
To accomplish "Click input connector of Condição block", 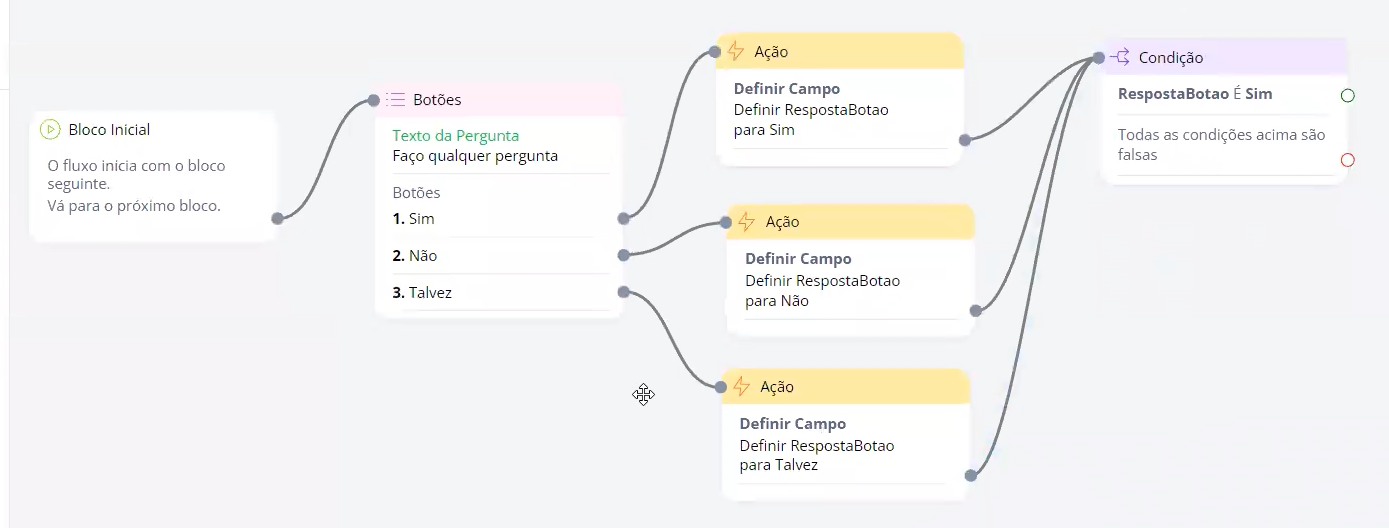I will tap(1098, 58).
